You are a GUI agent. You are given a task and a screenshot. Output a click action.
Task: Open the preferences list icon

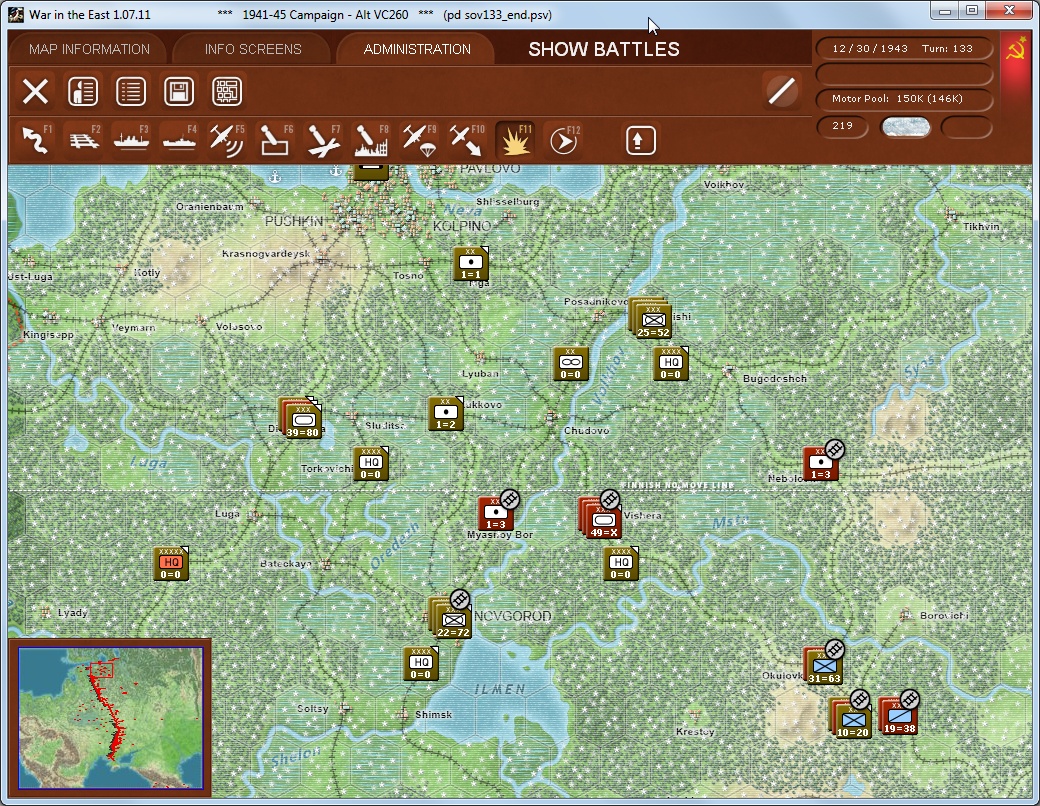click(x=131, y=92)
